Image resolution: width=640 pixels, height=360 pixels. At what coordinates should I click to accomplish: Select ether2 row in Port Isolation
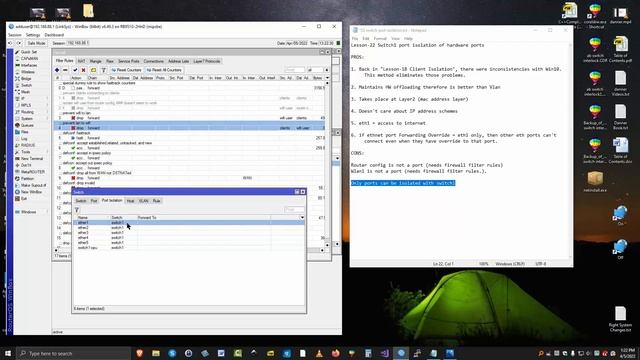click(x=189, y=228)
